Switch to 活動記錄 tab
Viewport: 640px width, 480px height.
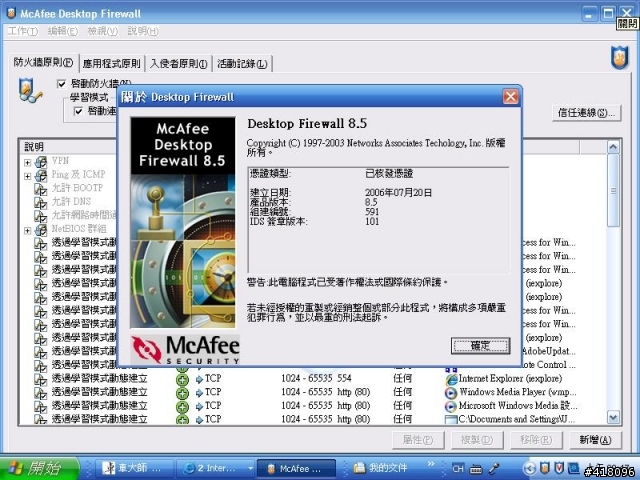coord(242,64)
